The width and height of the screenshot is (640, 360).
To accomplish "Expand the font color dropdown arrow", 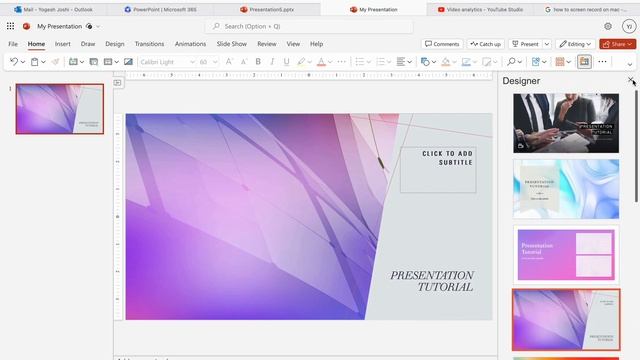I will [x=330, y=62].
